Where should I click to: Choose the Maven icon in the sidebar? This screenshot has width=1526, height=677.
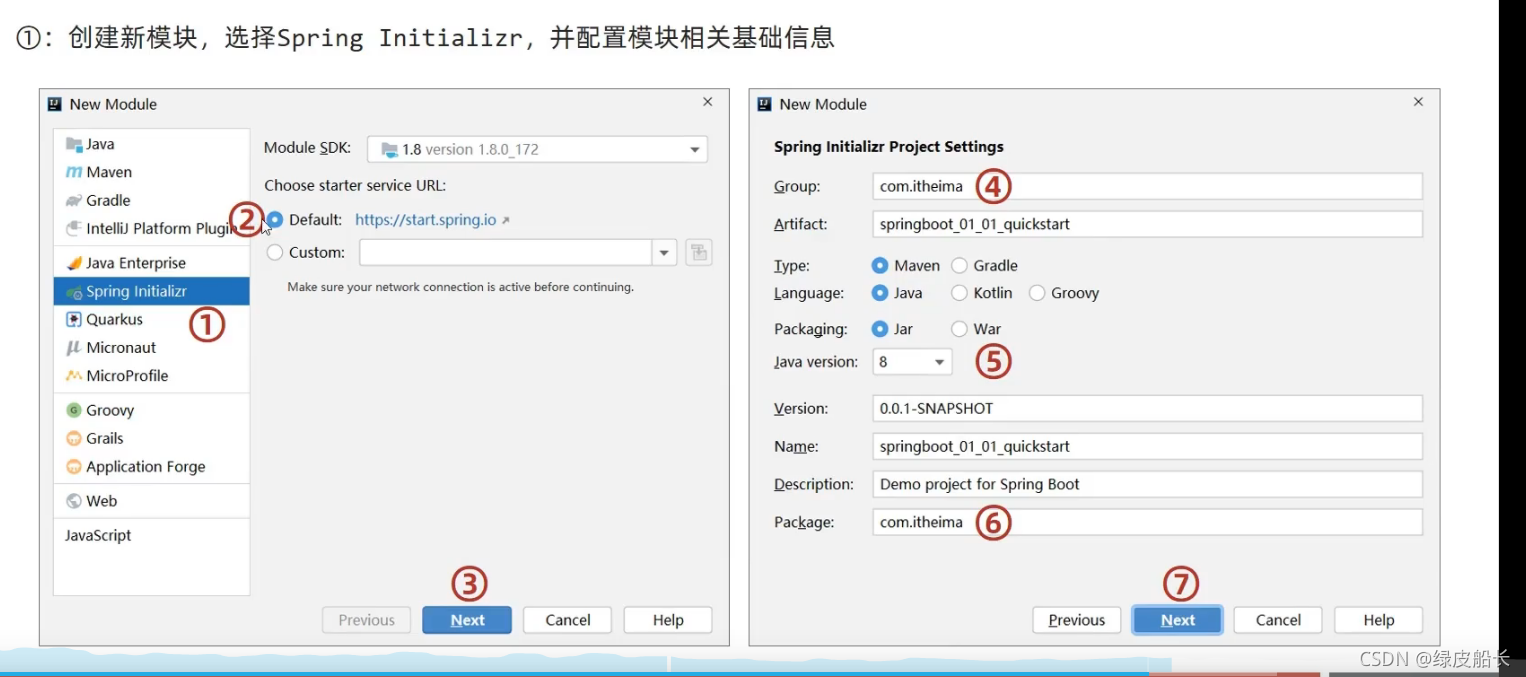(74, 172)
